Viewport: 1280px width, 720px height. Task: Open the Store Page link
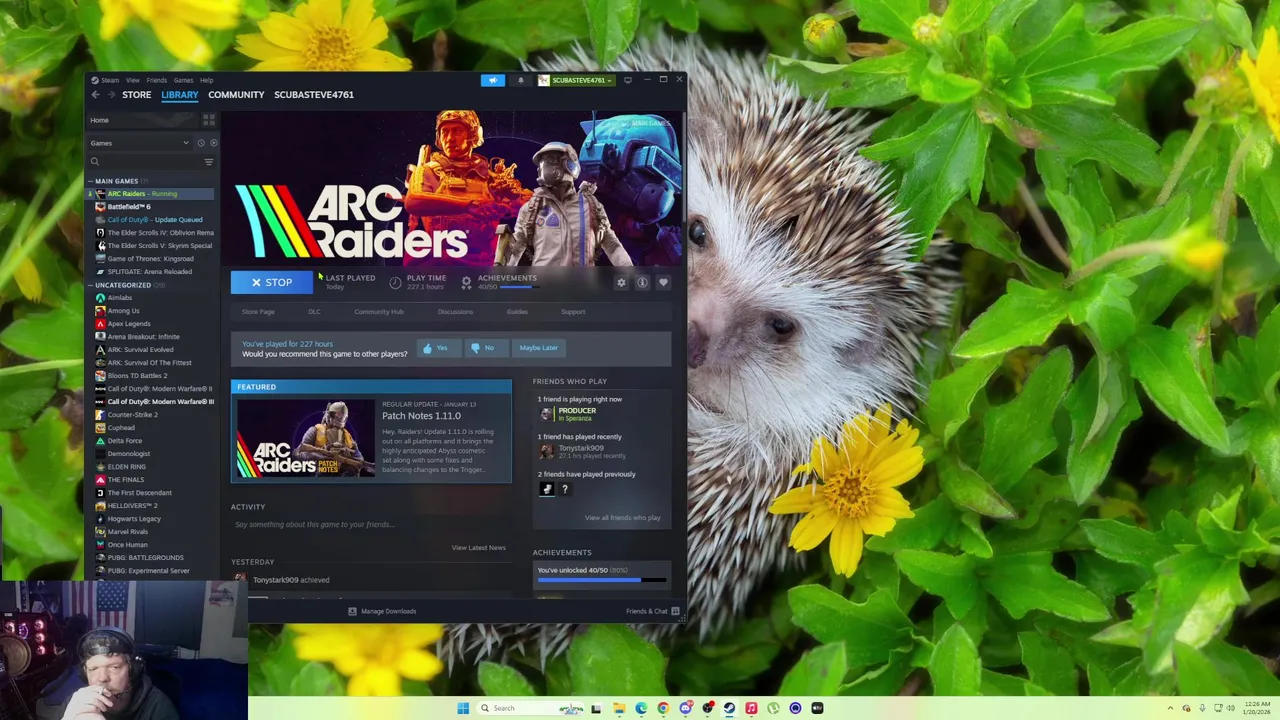tap(258, 312)
